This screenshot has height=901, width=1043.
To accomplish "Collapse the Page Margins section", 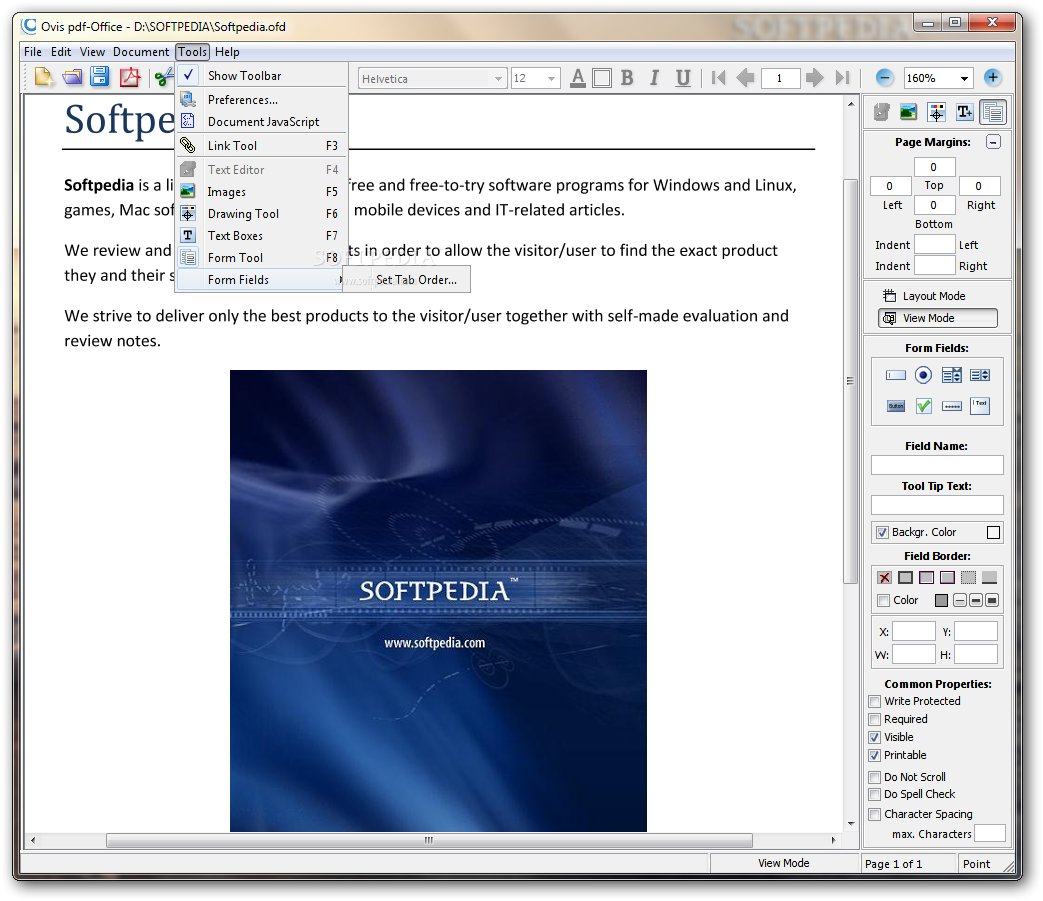I will click(x=993, y=142).
